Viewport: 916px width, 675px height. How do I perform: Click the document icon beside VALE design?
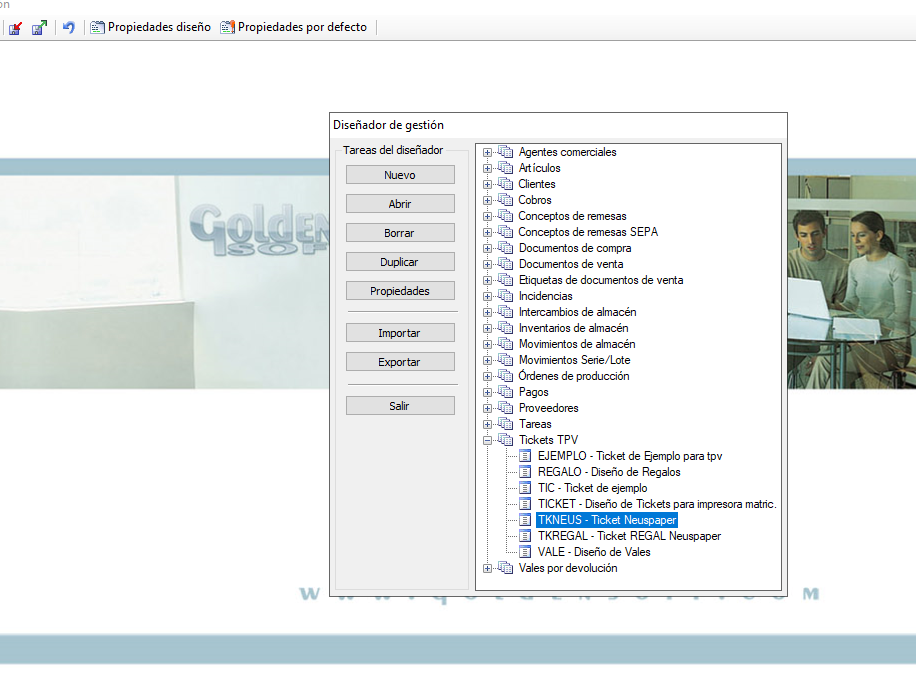525,552
